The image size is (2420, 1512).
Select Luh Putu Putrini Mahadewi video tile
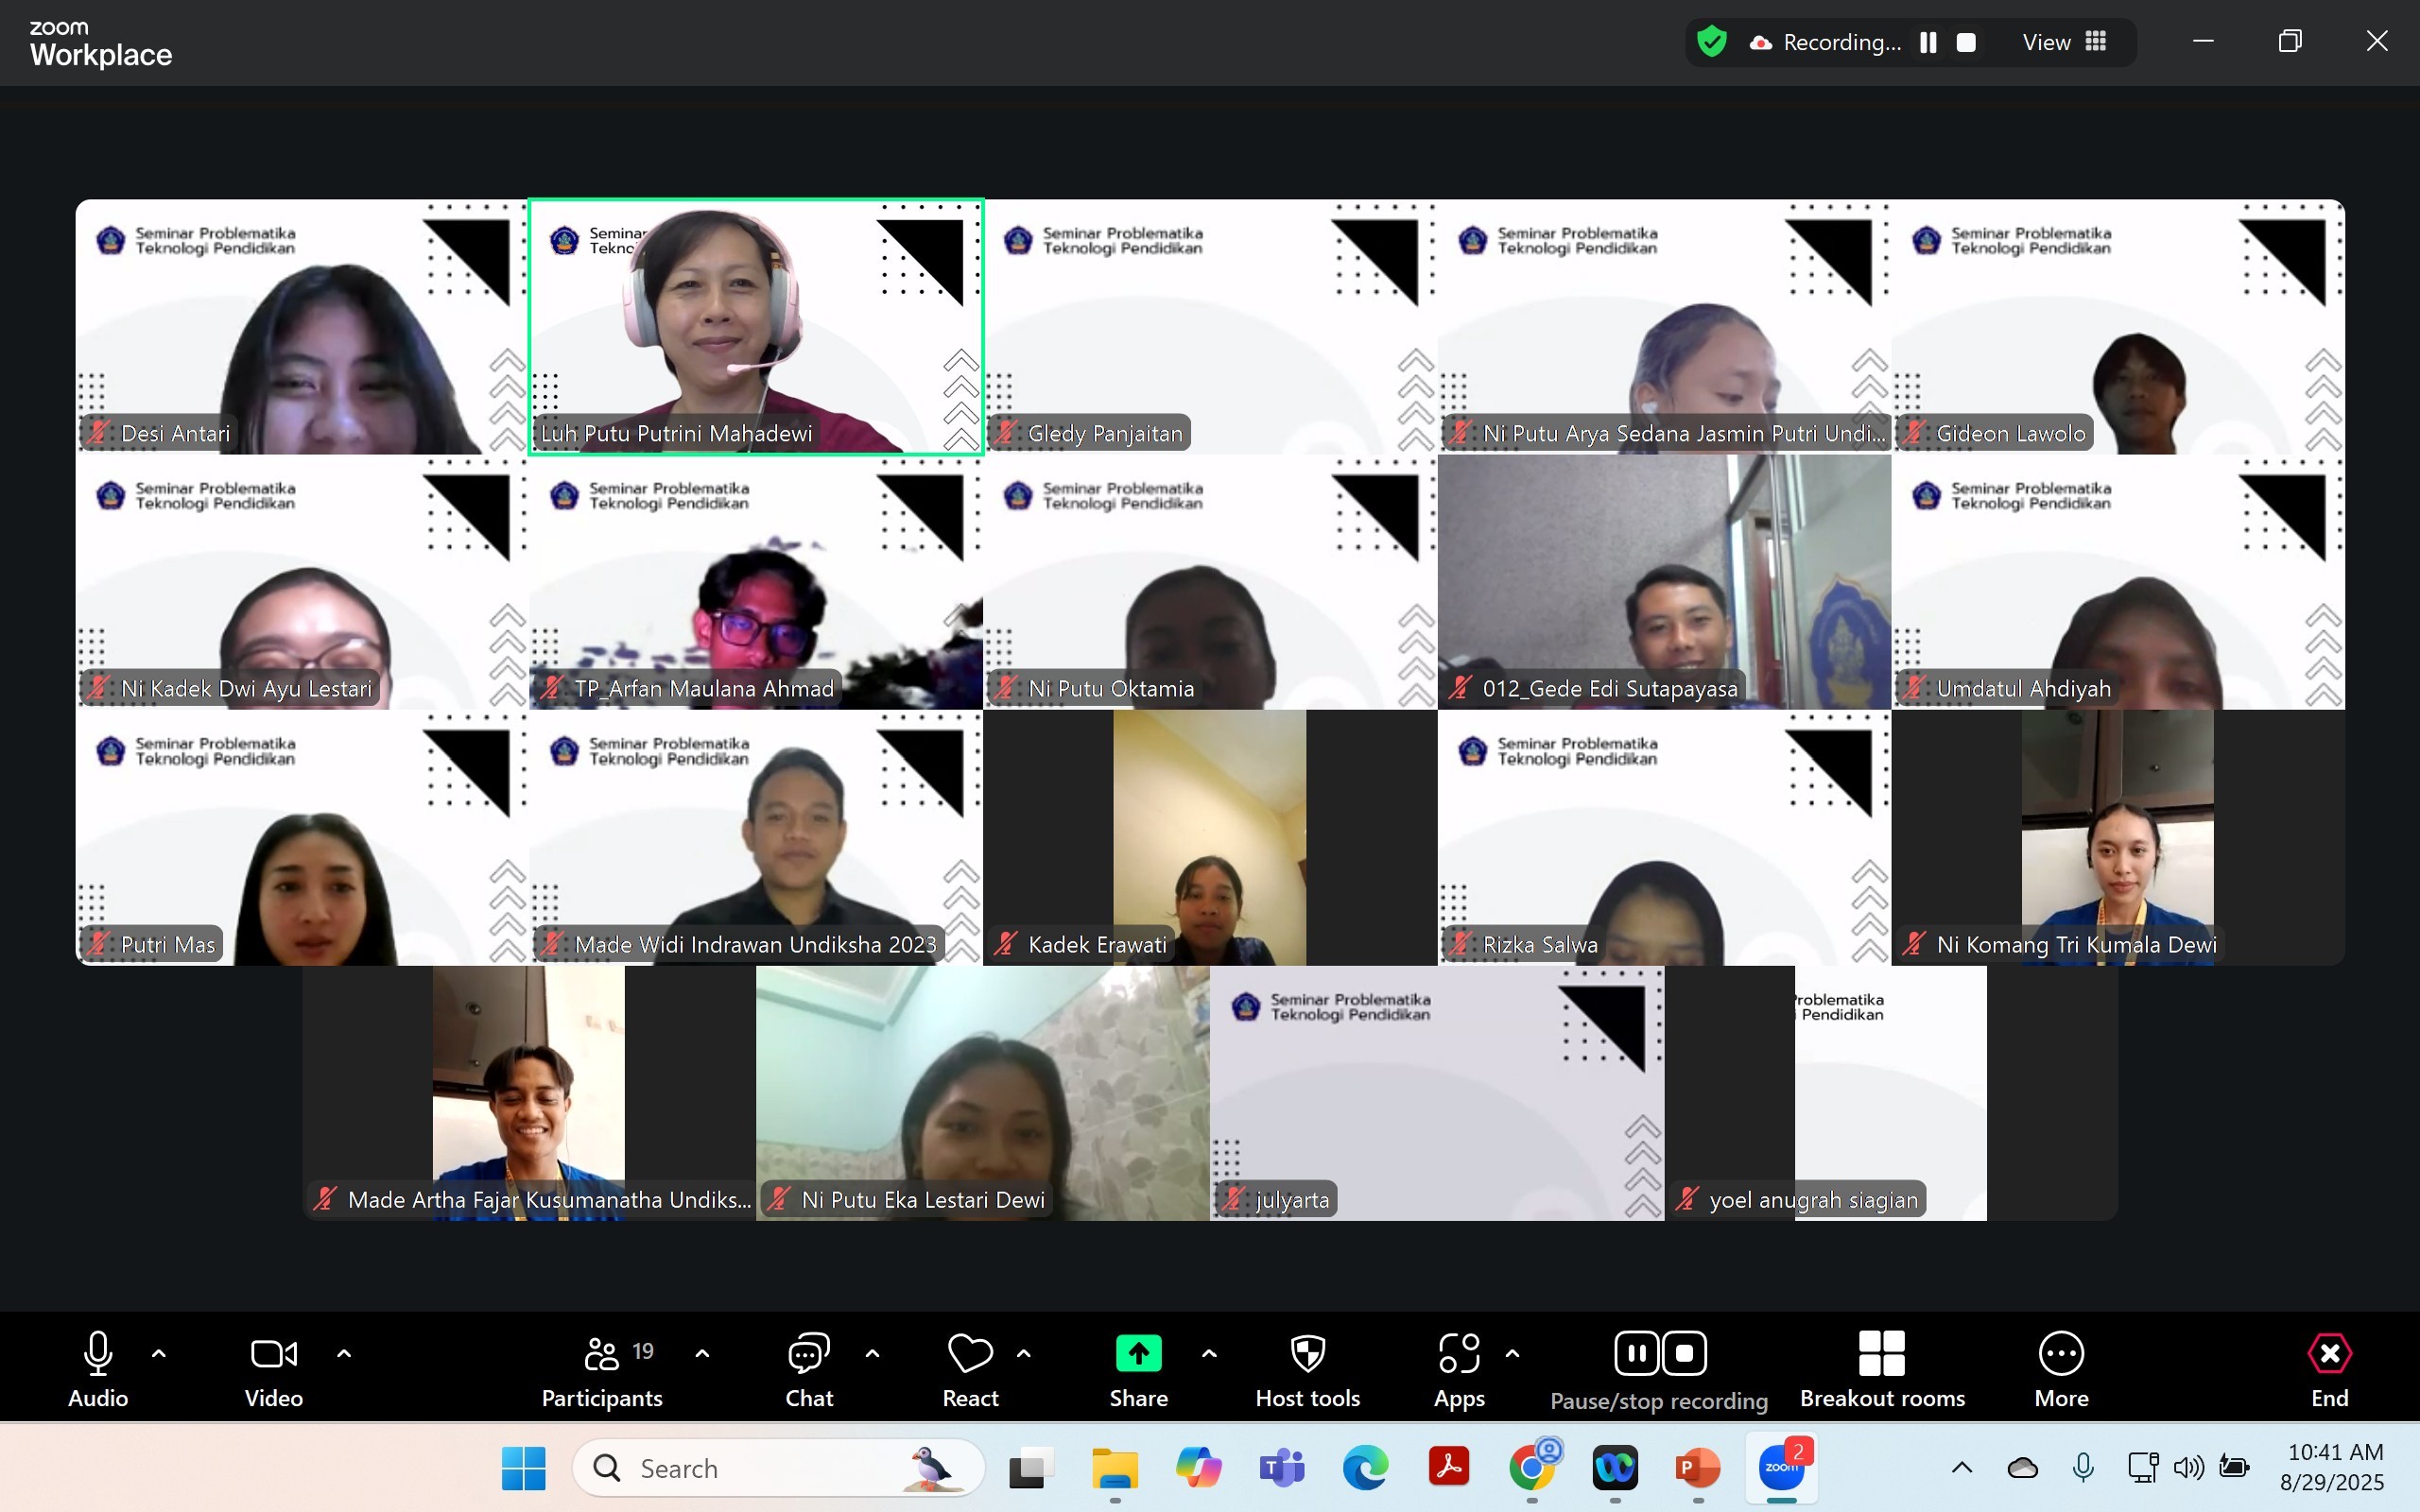(x=756, y=327)
